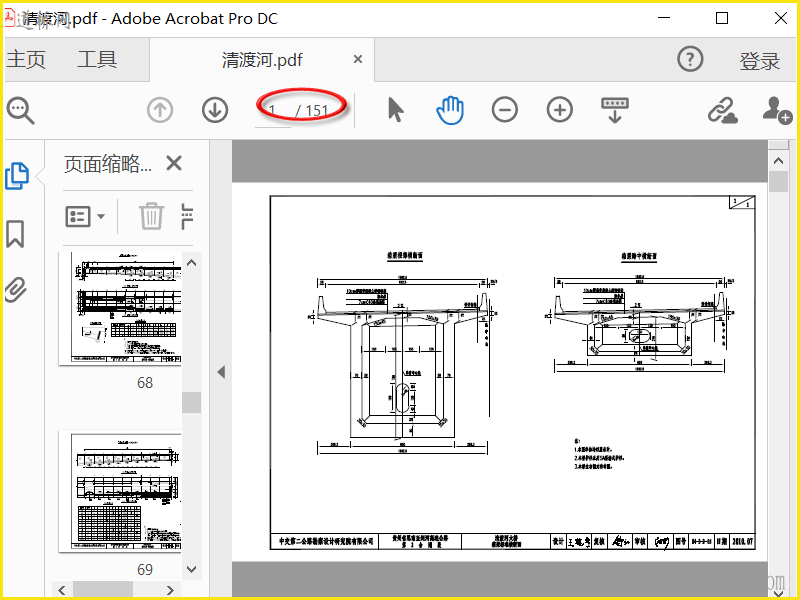Close the 清渡河.pdf document tab
The height and width of the screenshot is (600, 800).
click(358, 60)
